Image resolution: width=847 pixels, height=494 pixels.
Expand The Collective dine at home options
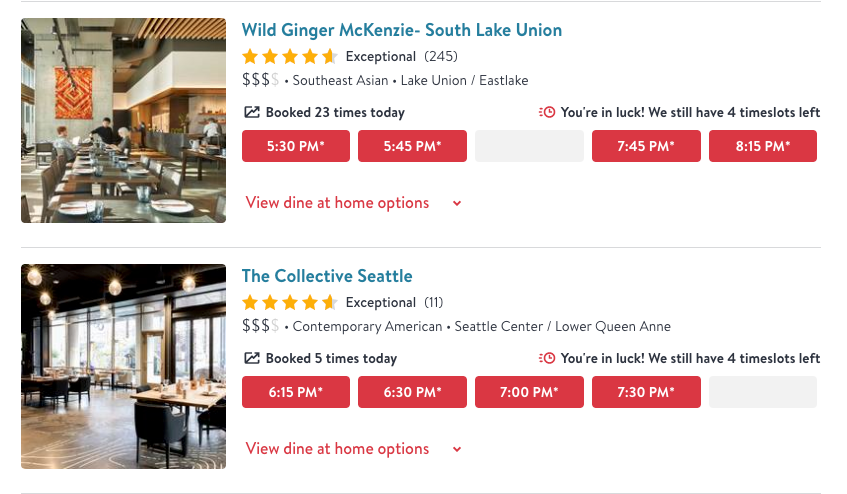tap(354, 449)
